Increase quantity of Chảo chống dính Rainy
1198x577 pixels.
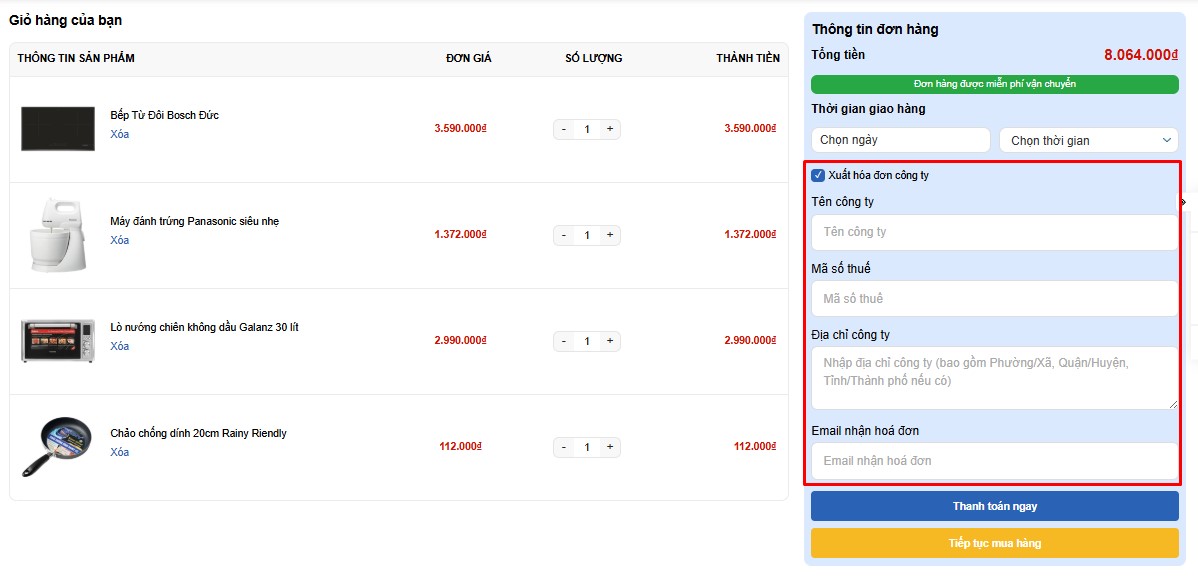click(x=610, y=447)
